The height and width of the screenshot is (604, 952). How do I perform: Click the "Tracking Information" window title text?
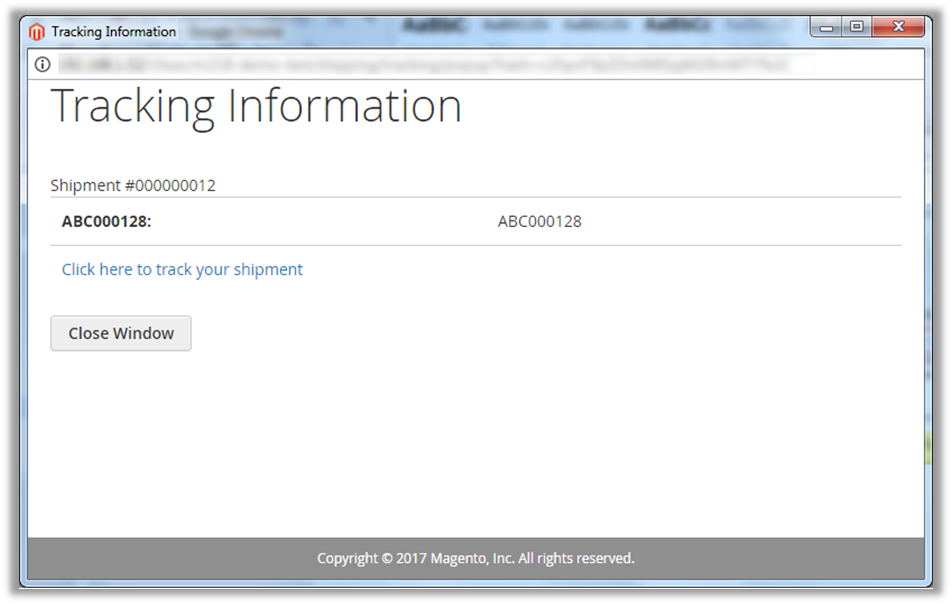pos(113,32)
